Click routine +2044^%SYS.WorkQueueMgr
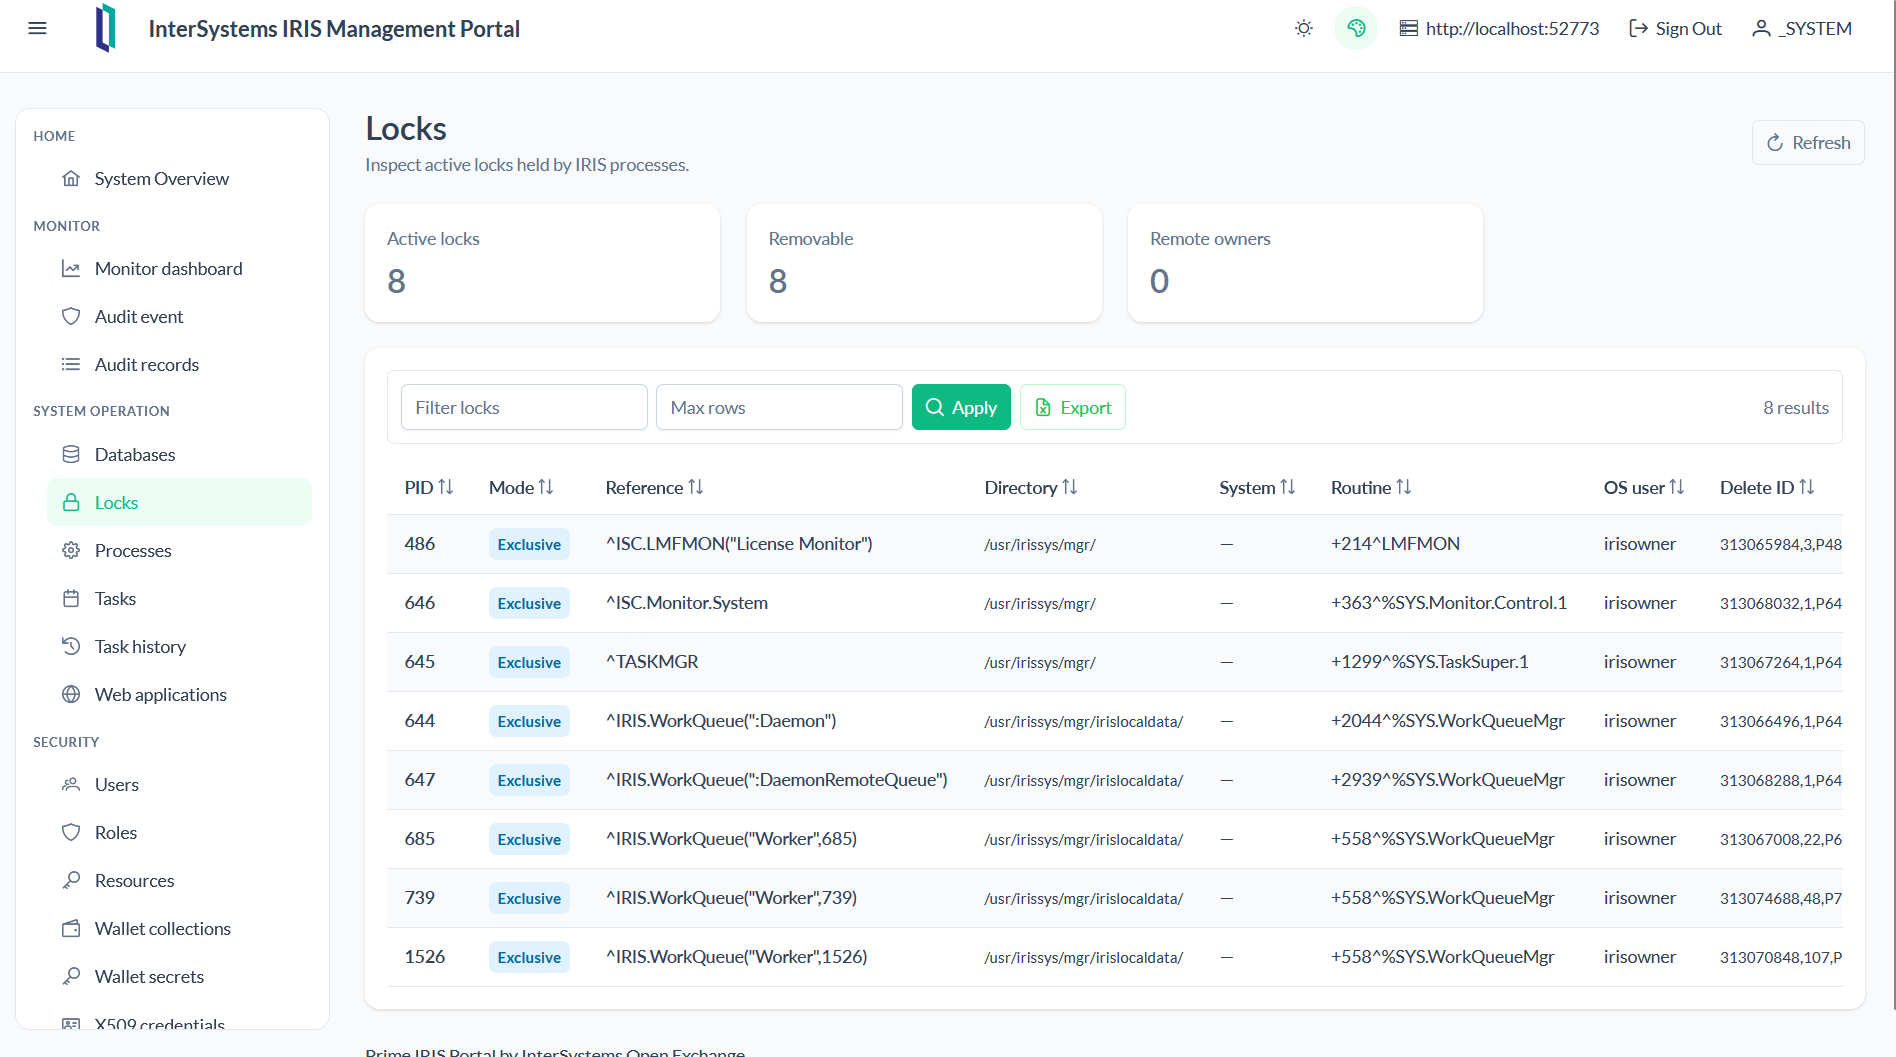 point(1448,721)
